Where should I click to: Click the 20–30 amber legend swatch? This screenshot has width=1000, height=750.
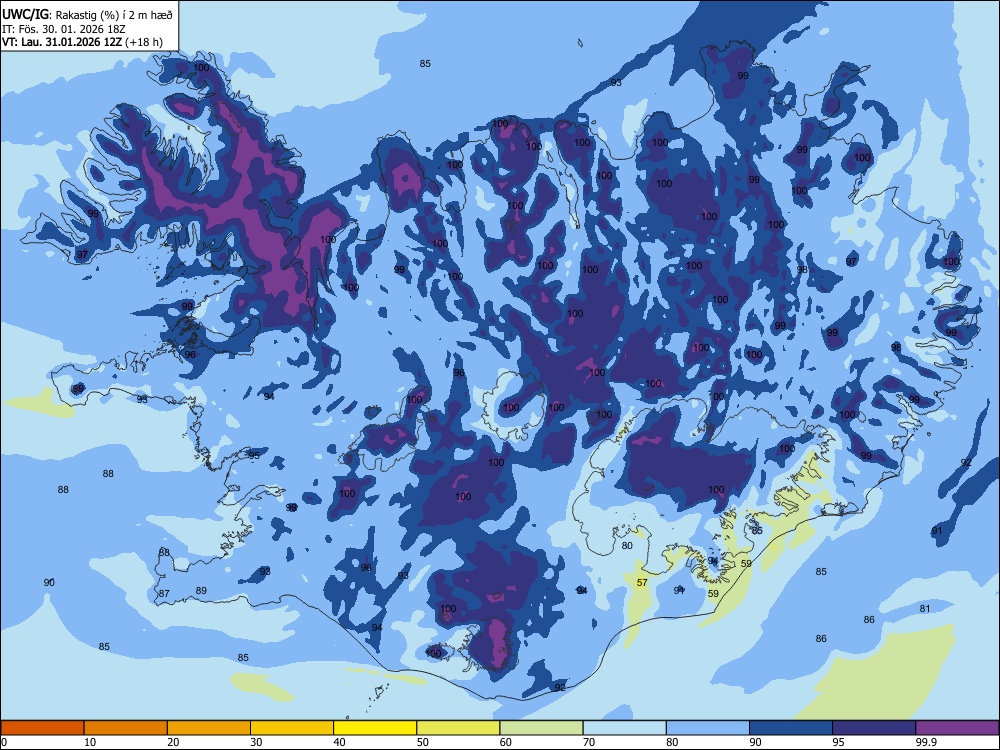[x=209, y=728]
